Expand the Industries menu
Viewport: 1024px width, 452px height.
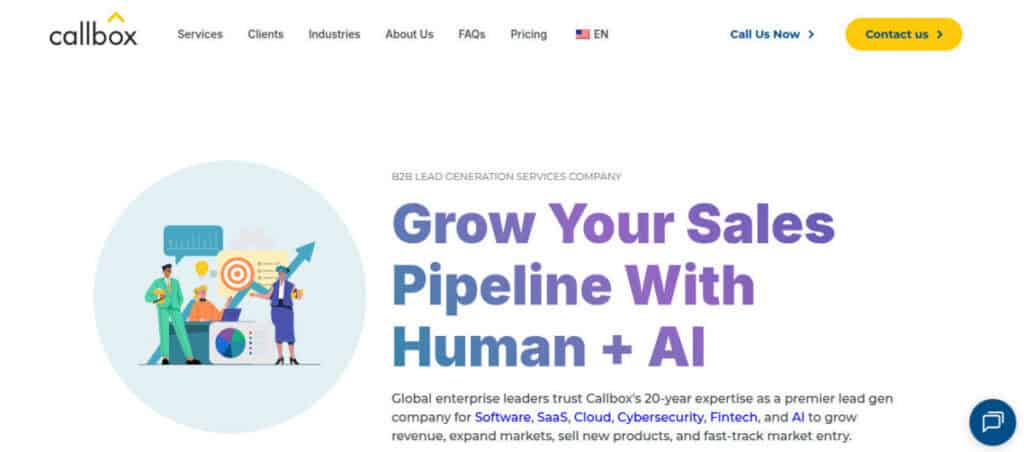tap(334, 34)
